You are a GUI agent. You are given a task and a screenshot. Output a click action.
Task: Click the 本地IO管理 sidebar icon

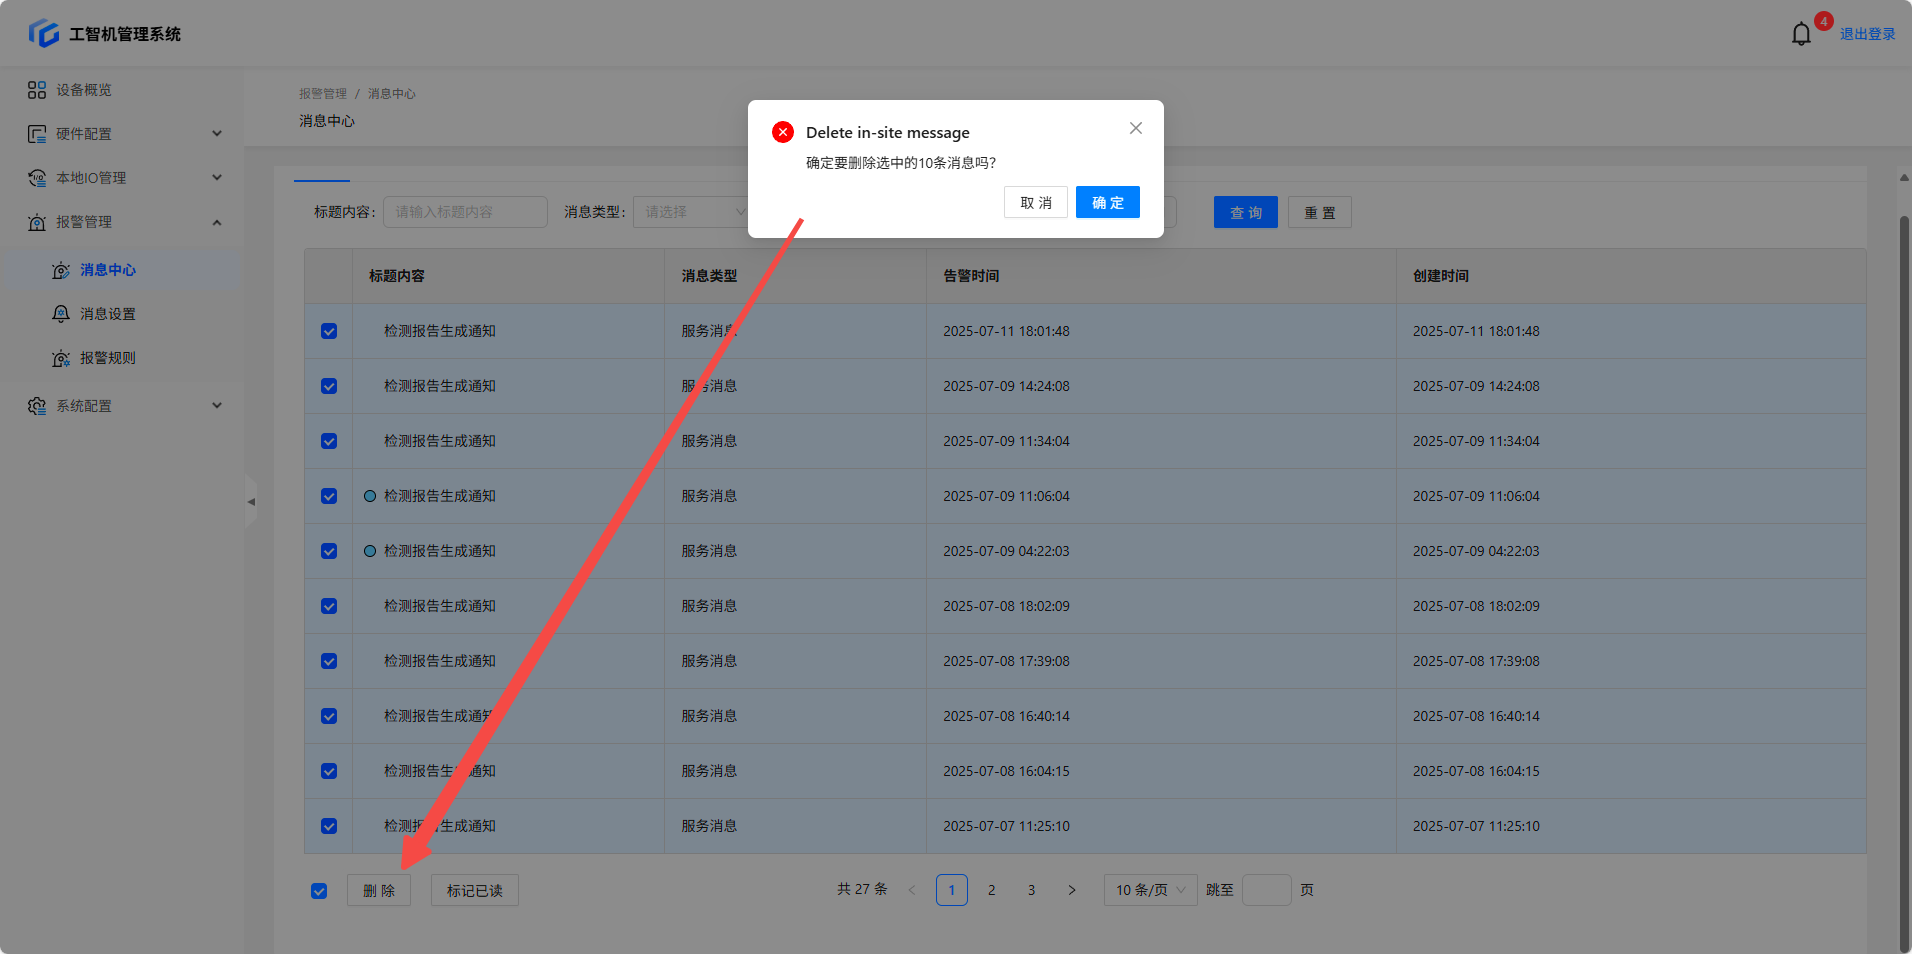click(x=37, y=178)
